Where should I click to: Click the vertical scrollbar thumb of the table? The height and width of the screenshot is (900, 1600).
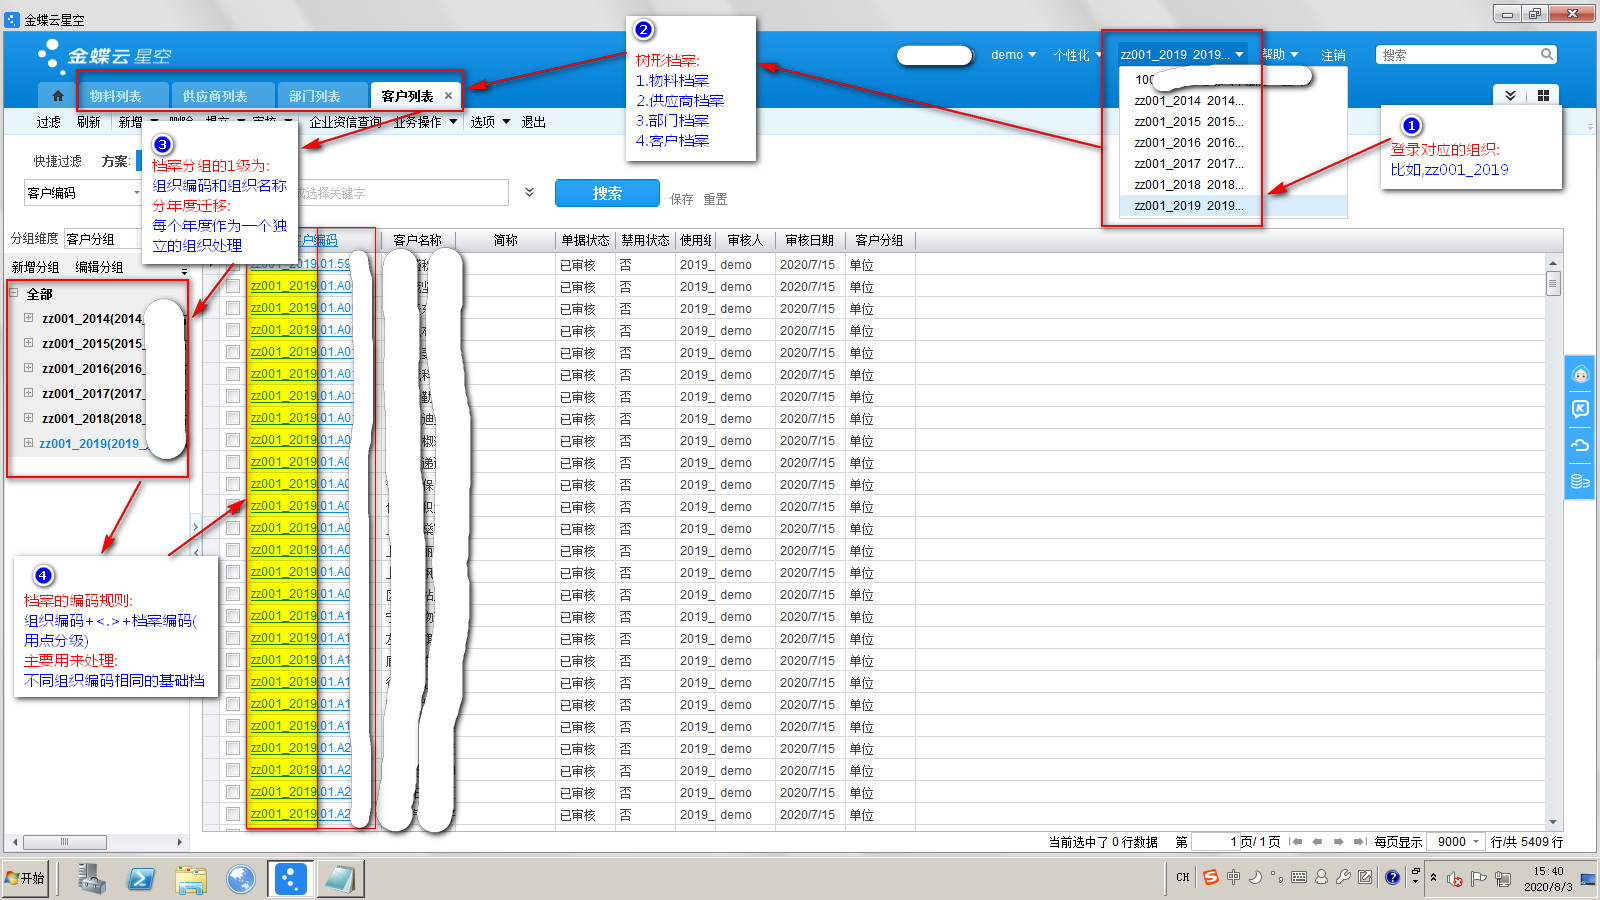pyautogui.click(x=1553, y=284)
